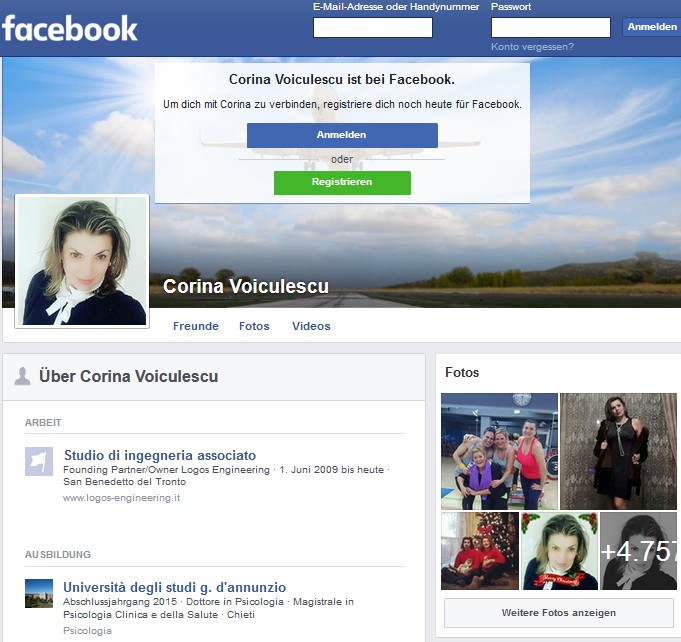The height and width of the screenshot is (642, 681).
Task: Open Corina Voiculescu's profile picture
Action: 82,261
